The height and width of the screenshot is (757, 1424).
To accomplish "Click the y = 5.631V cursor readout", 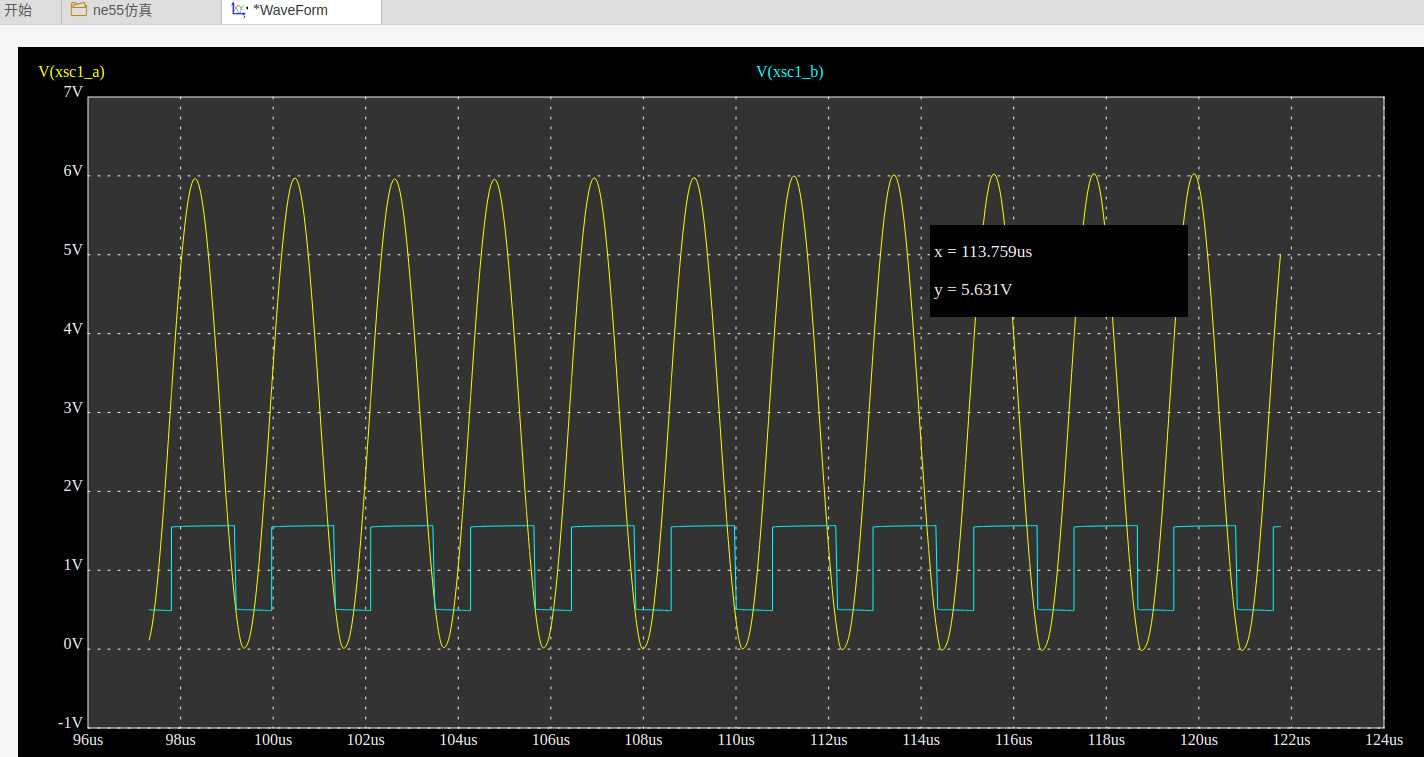I will tap(972, 290).
